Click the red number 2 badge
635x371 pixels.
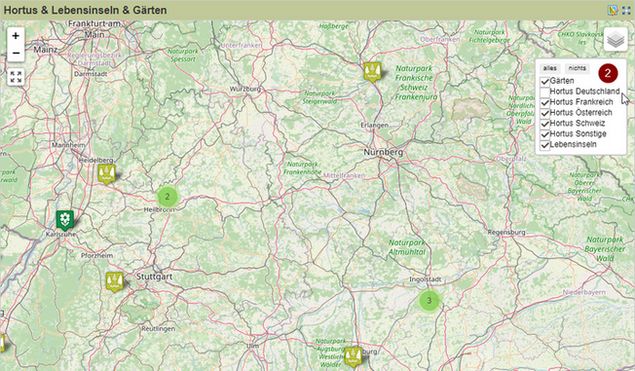(x=607, y=73)
